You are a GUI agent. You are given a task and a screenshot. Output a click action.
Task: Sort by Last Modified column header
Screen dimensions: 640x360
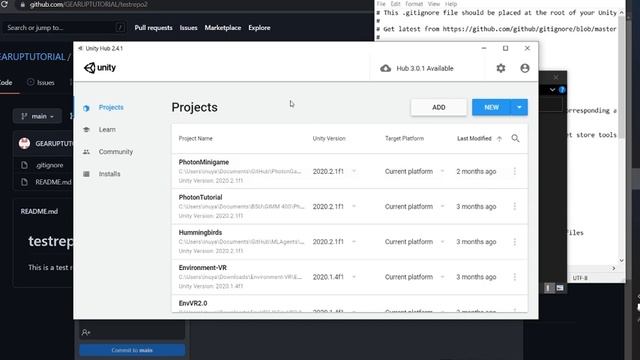click(474, 138)
